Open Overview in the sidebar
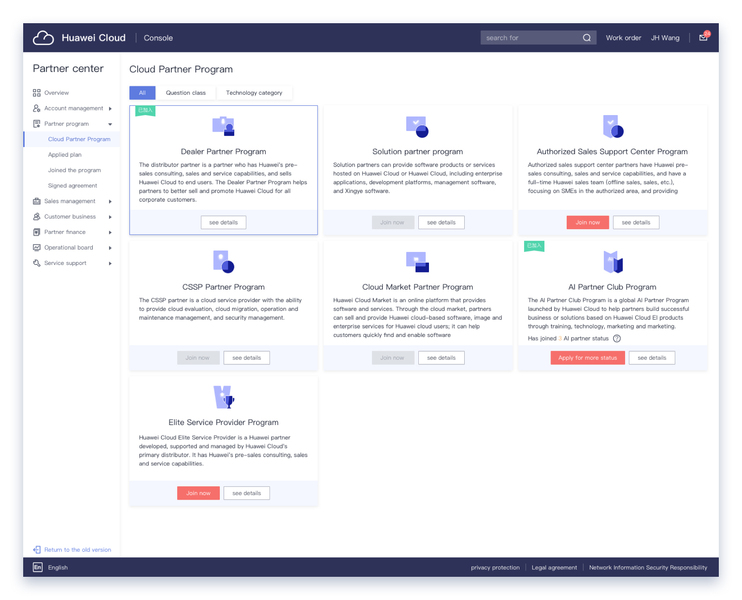The width and height of the screenshot is (742, 600). click(x=56, y=93)
